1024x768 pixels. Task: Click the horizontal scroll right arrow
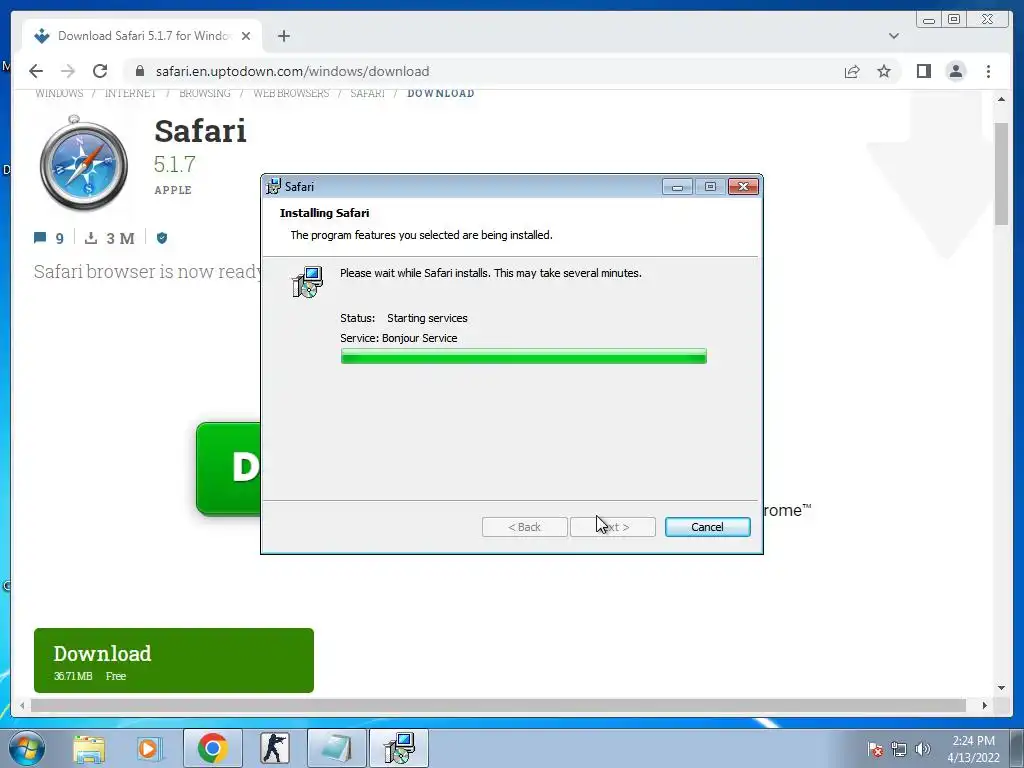point(984,705)
